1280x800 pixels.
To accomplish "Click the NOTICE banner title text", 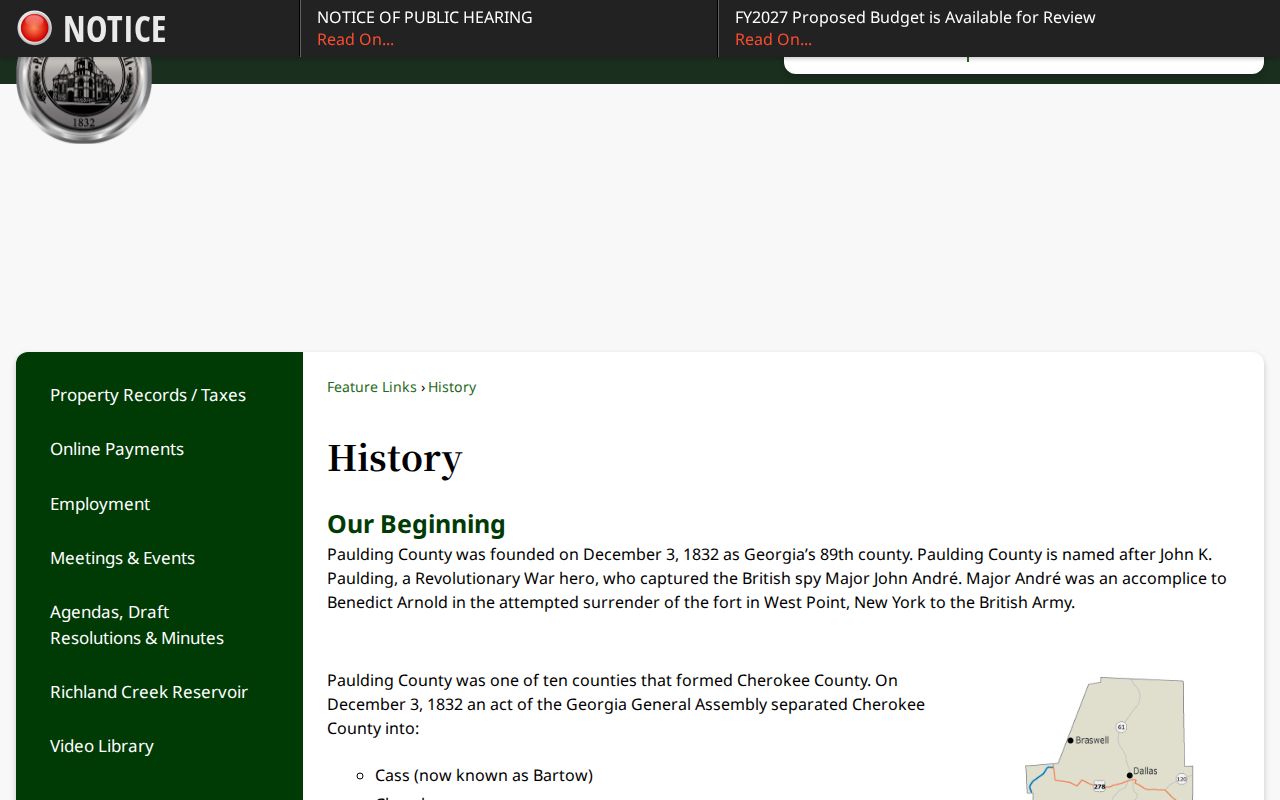I will click(114, 29).
